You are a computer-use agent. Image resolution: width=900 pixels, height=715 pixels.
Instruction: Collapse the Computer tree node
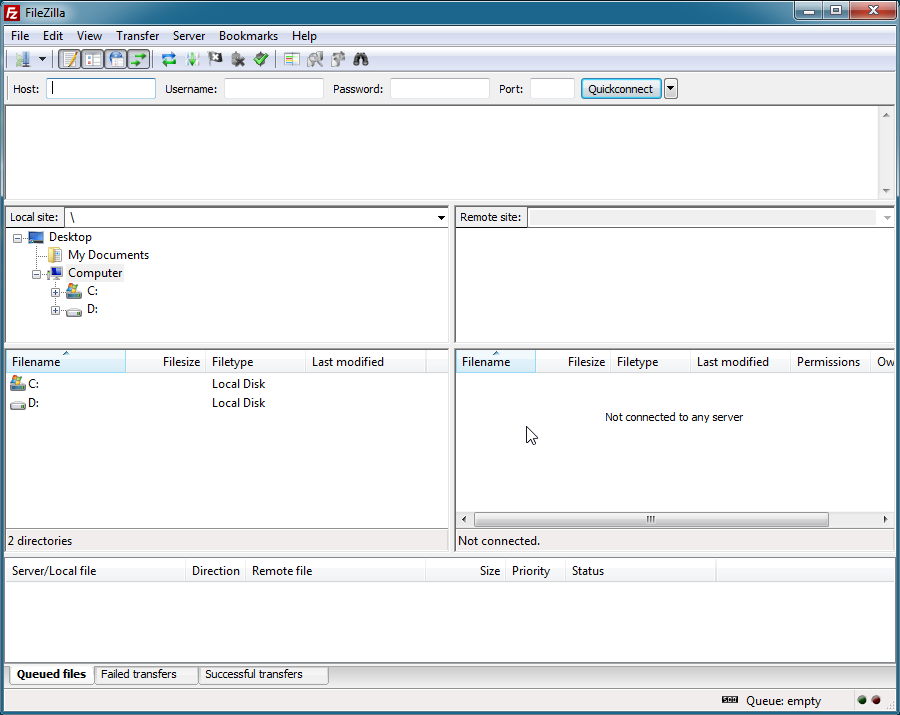(36, 274)
